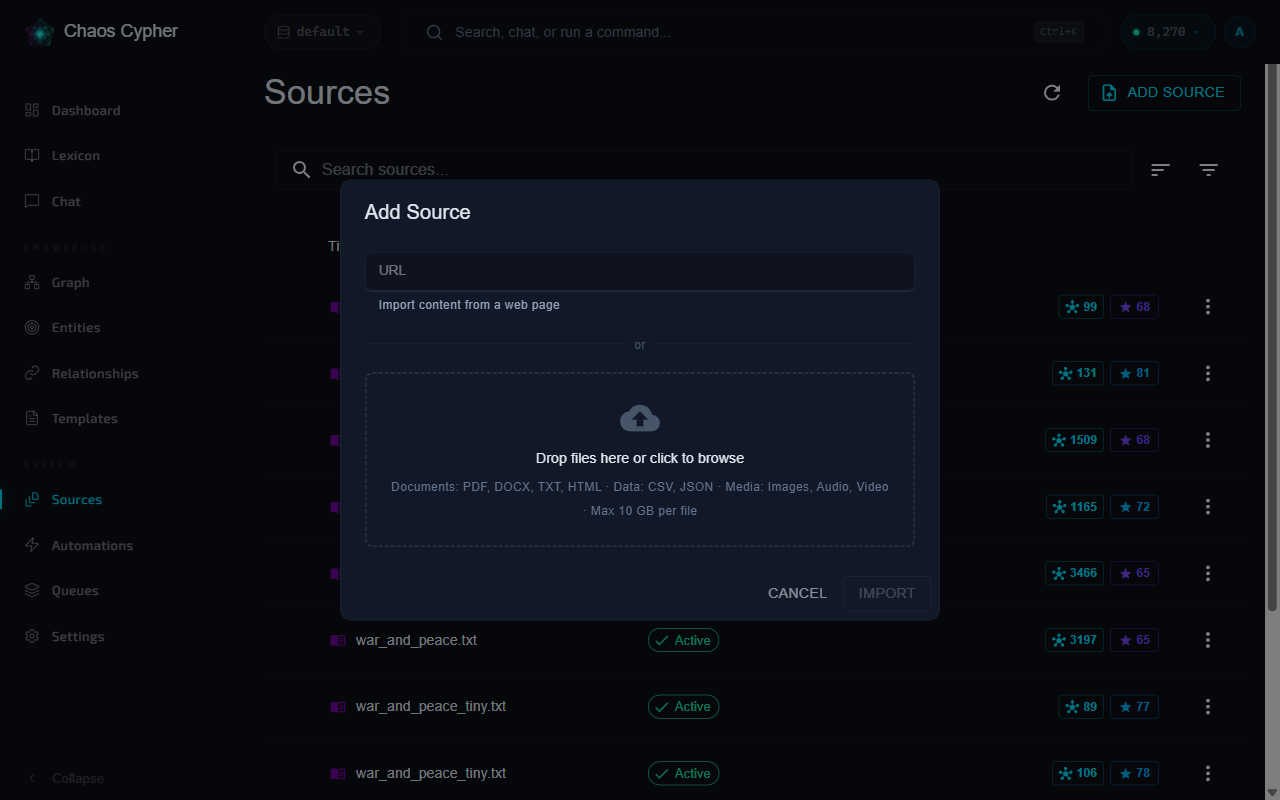This screenshot has height=800, width=1280.
Task: Open the Dashboard page
Action: pyautogui.click(x=86, y=110)
